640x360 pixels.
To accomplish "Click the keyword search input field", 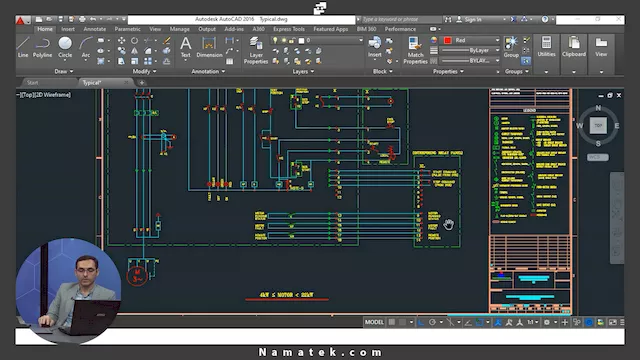I will [401, 19].
